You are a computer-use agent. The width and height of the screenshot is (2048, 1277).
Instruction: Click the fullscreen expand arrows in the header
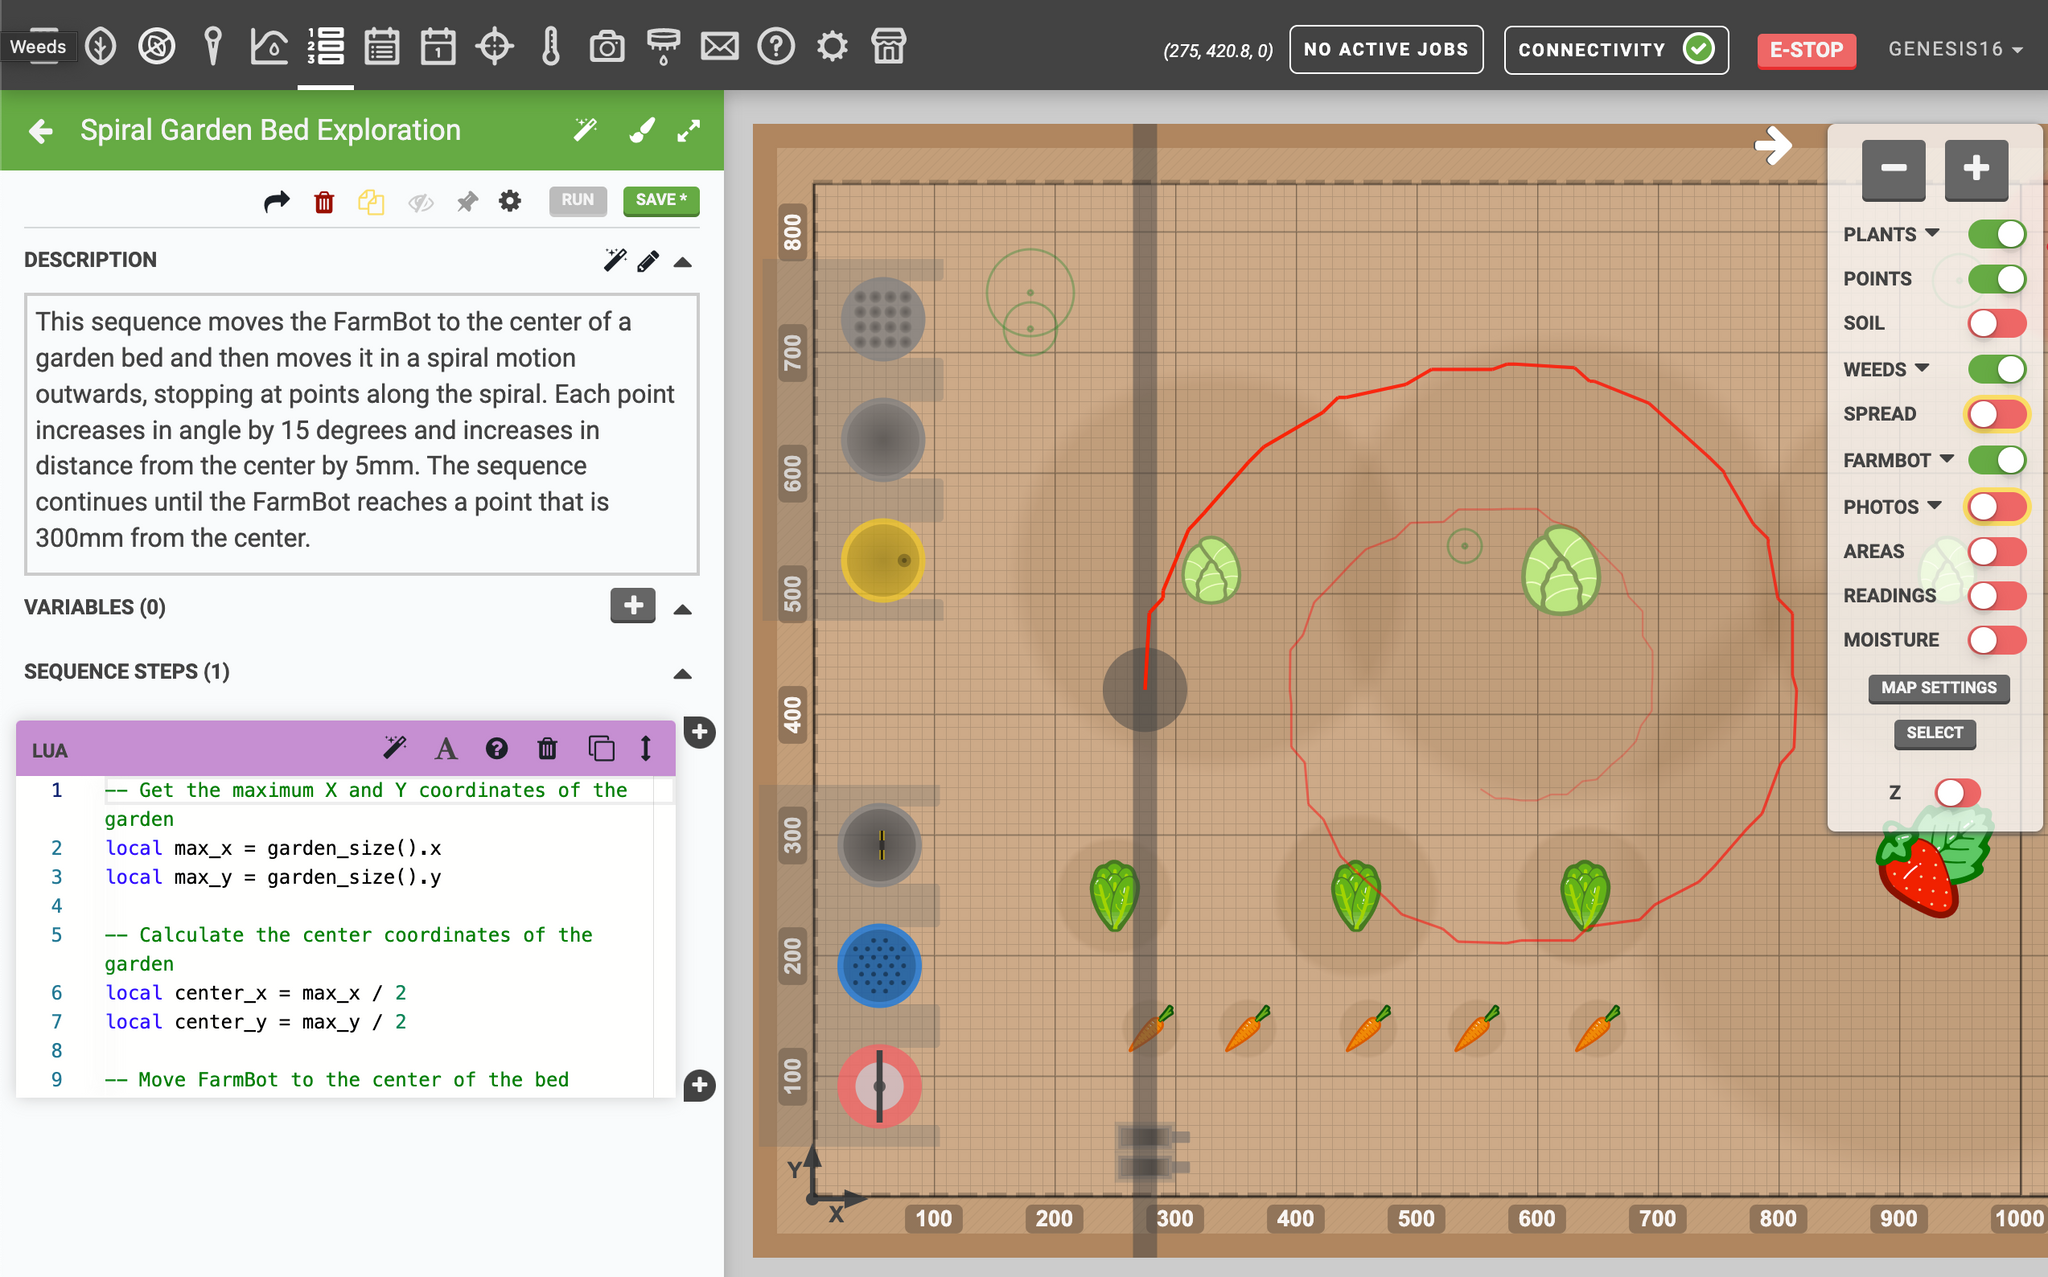[x=689, y=131]
